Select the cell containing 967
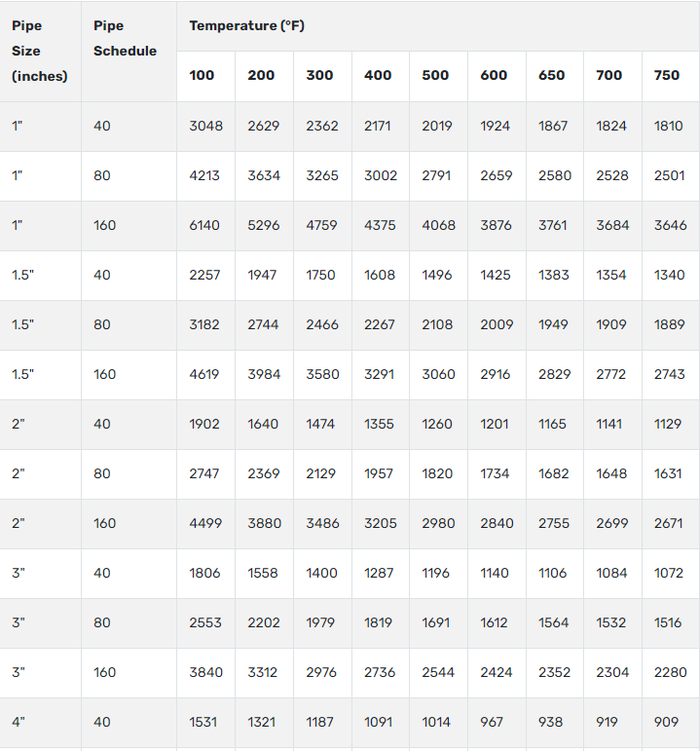The image size is (700, 751). point(494,722)
